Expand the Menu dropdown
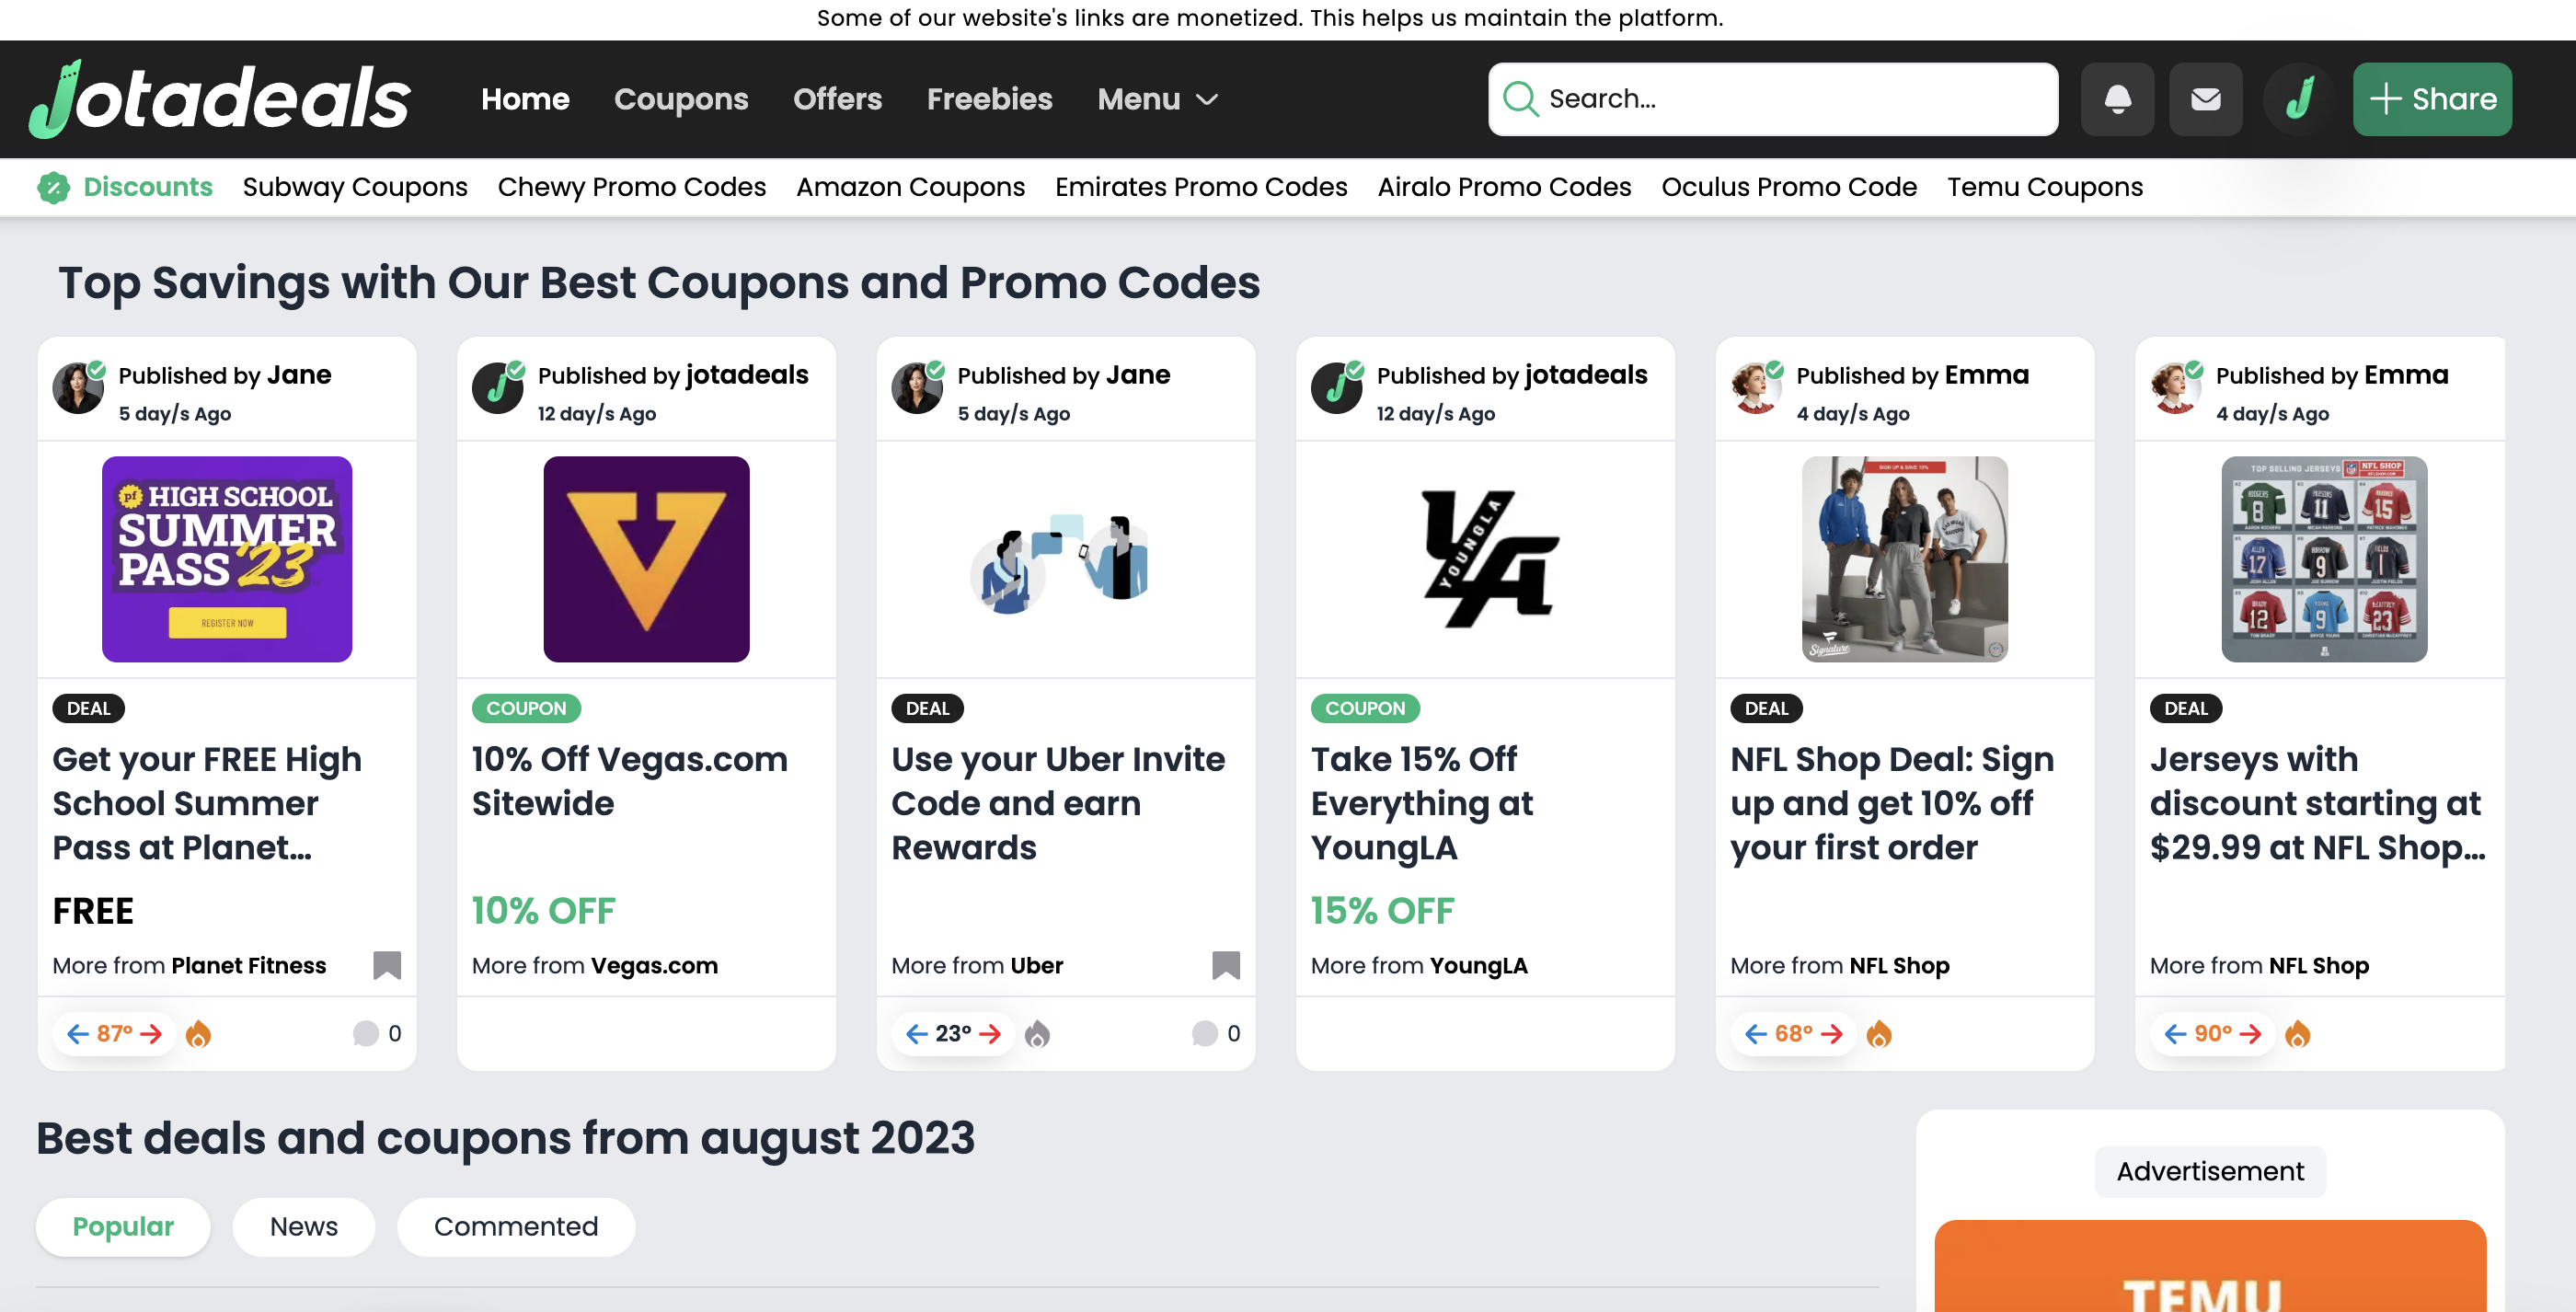Screen dimensions: 2576x1312 1158,99
